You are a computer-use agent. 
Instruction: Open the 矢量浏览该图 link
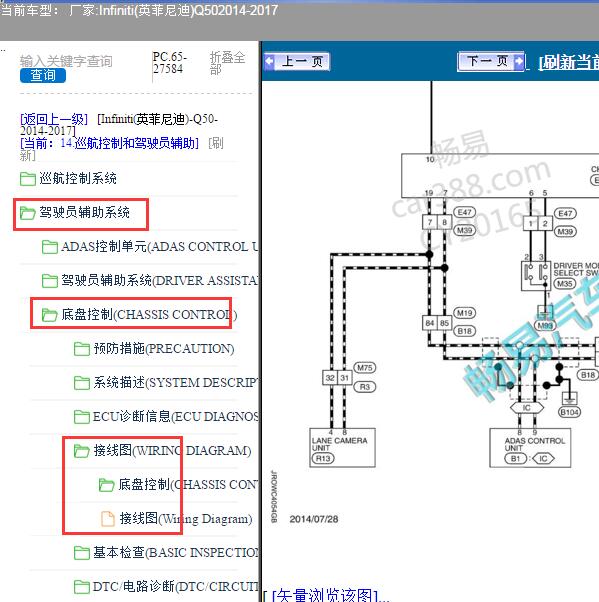coord(326,595)
